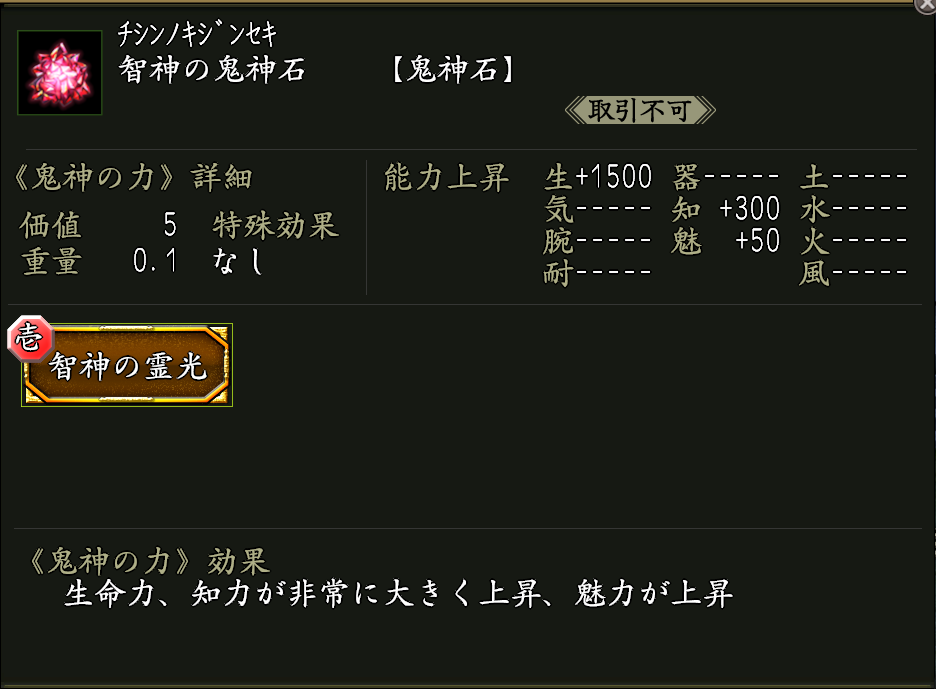The image size is (936, 689).
Task: Click the red 壱 slot badge
Action: coord(26,339)
